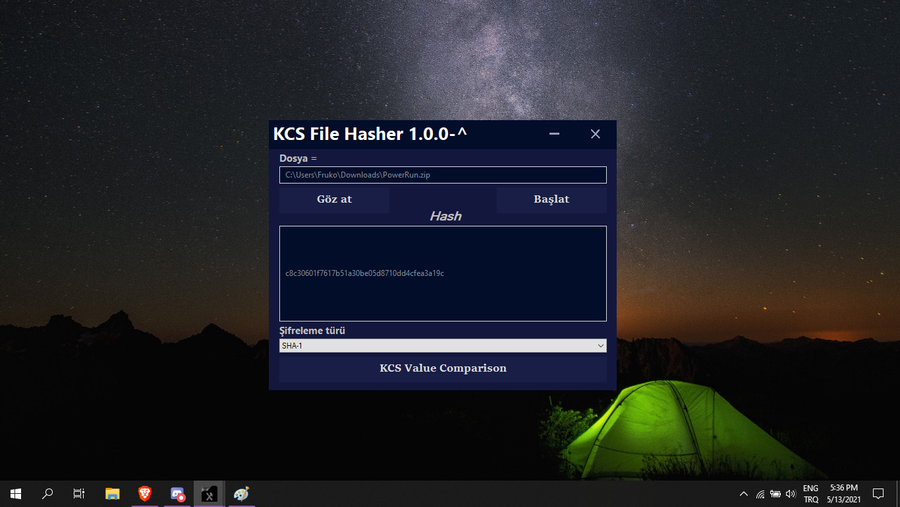This screenshot has height=507, width=900.
Task: Open the Action Center notifications icon
Action: click(878, 494)
